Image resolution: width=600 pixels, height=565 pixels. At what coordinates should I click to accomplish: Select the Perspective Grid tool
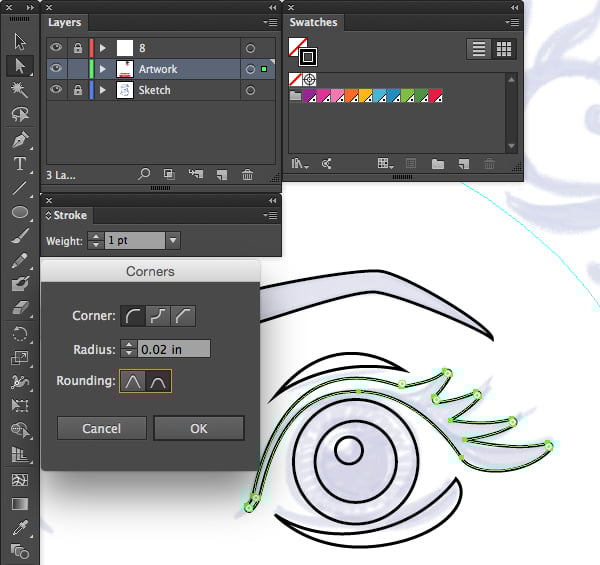(x=20, y=454)
